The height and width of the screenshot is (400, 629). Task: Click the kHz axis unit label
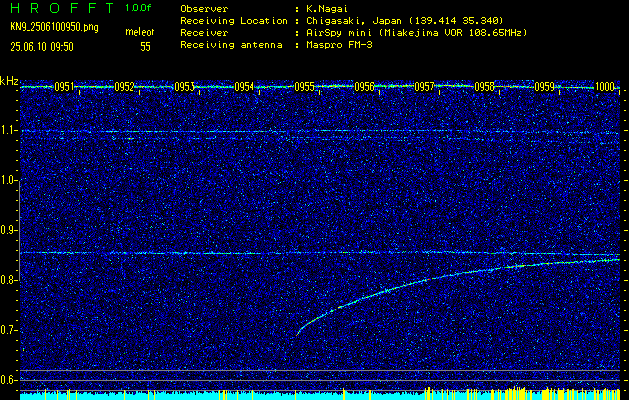(x=9, y=81)
